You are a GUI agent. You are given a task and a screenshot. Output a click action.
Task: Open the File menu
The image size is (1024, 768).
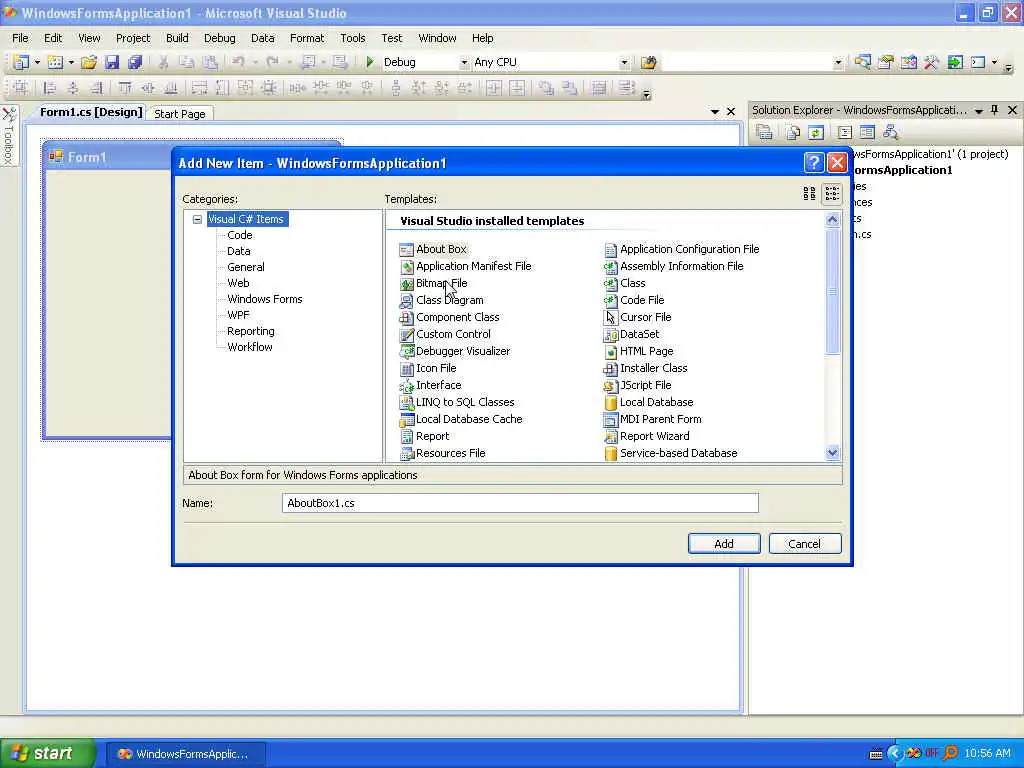[20, 38]
